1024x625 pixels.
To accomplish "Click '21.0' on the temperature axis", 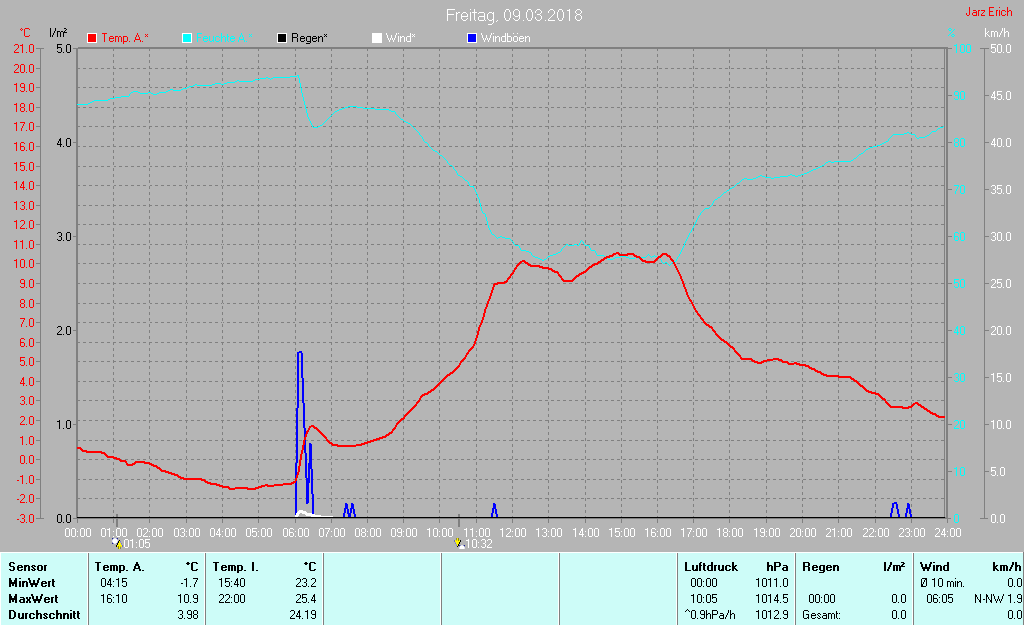I will click(x=24, y=49).
